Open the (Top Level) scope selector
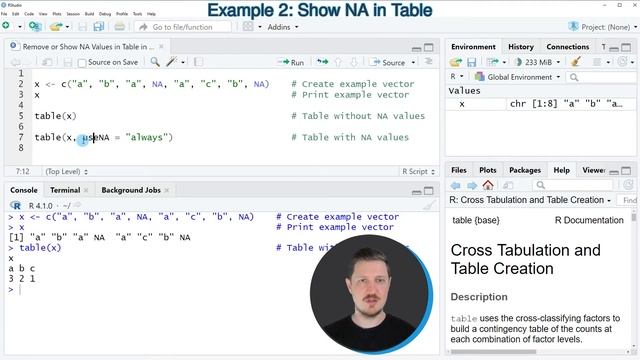The height and width of the screenshot is (360, 640). click(x=66, y=171)
